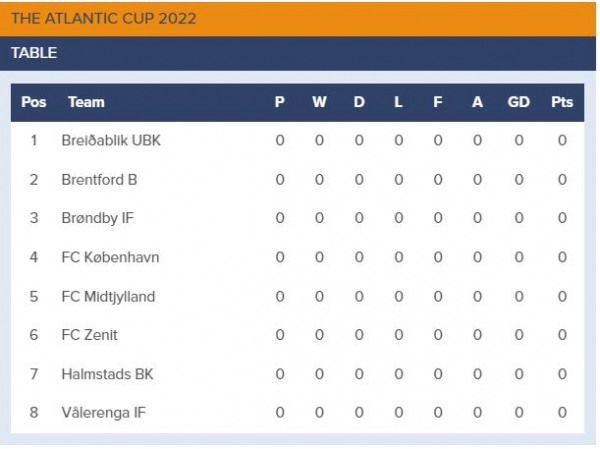This screenshot has width=600, height=449.
Task: Click the P column header
Action: pyautogui.click(x=280, y=102)
